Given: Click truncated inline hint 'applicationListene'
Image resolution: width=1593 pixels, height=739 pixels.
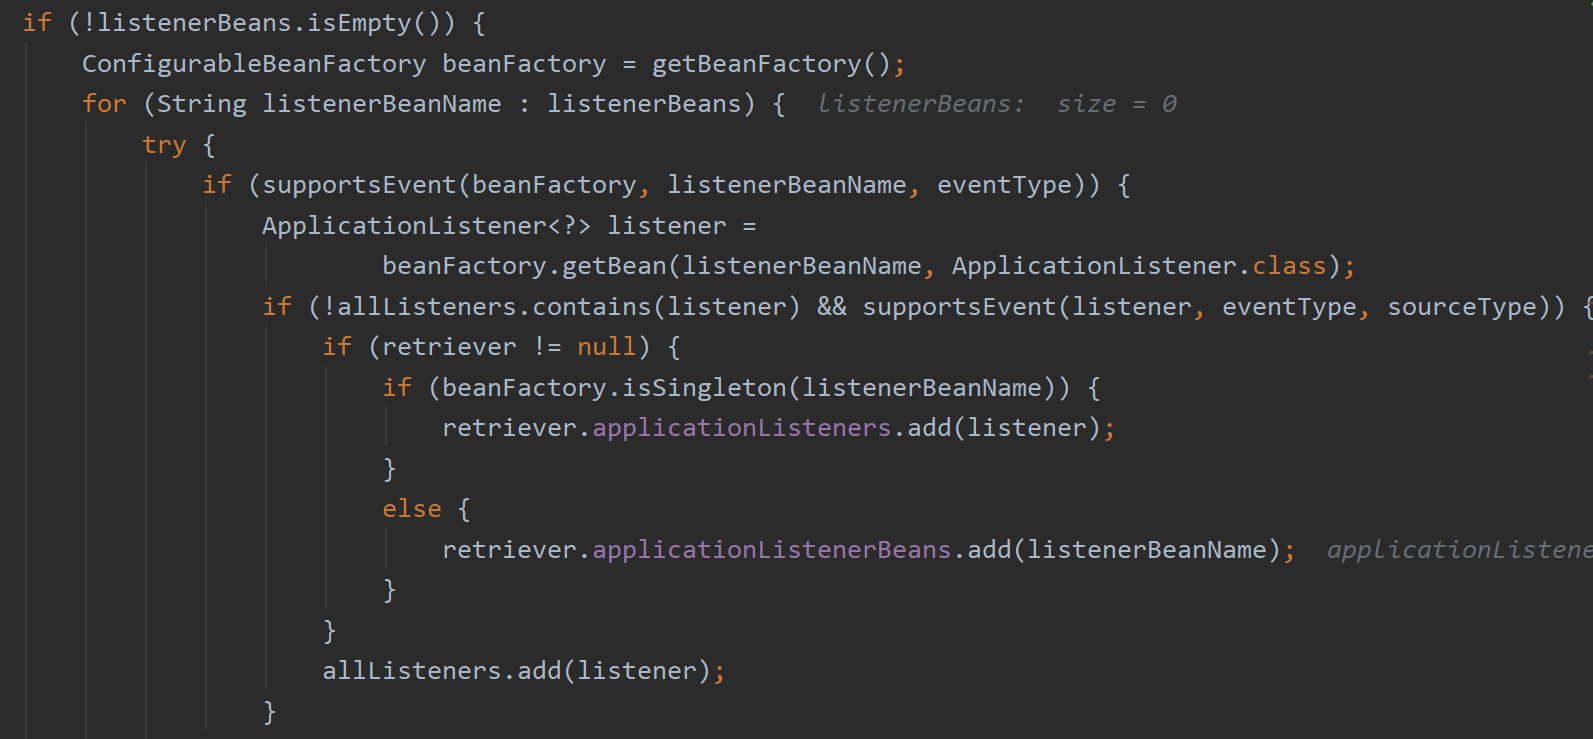Looking at the screenshot, I should click(x=1460, y=550).
